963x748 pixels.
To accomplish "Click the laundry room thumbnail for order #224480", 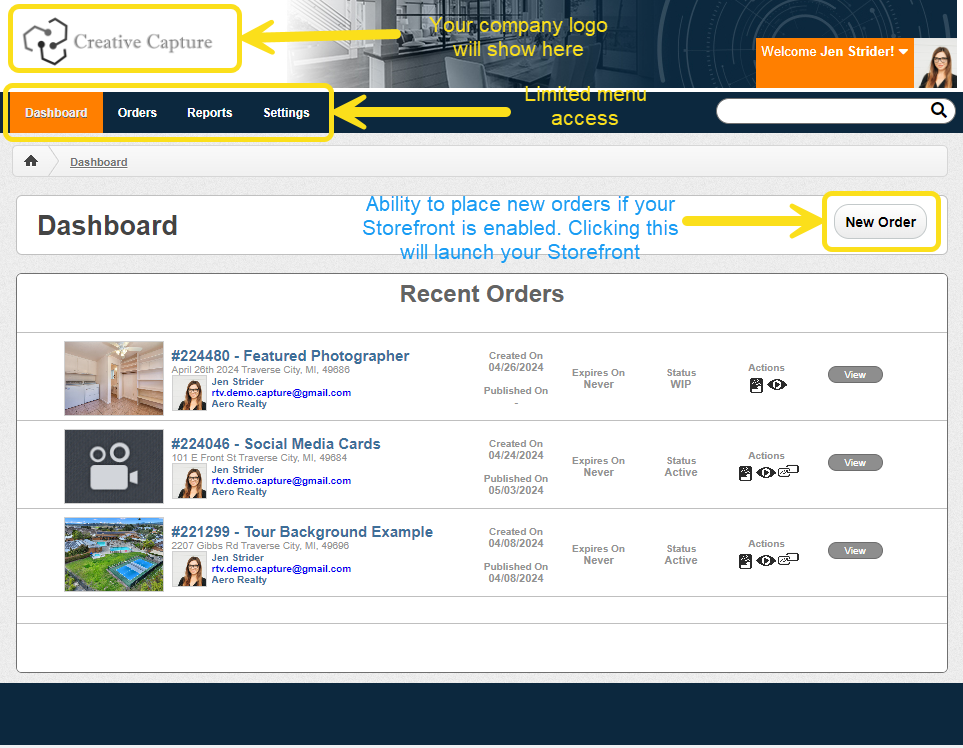I will pos(114,378).
